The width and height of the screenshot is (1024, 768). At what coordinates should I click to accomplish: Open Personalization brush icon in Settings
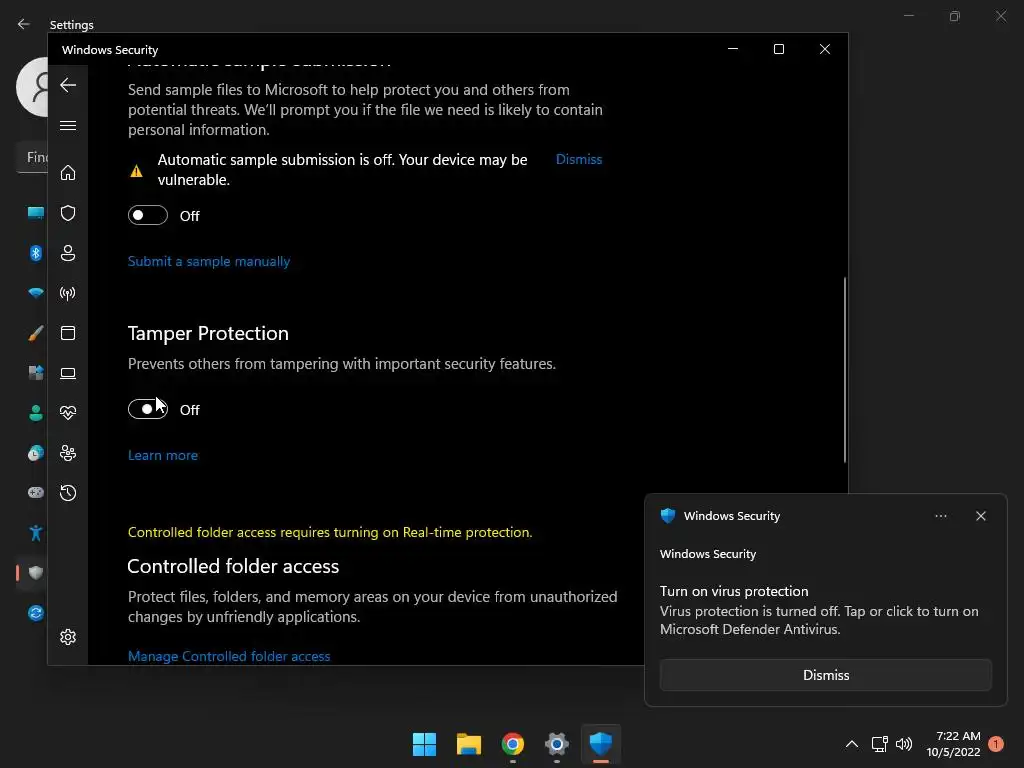coord(36,333)
